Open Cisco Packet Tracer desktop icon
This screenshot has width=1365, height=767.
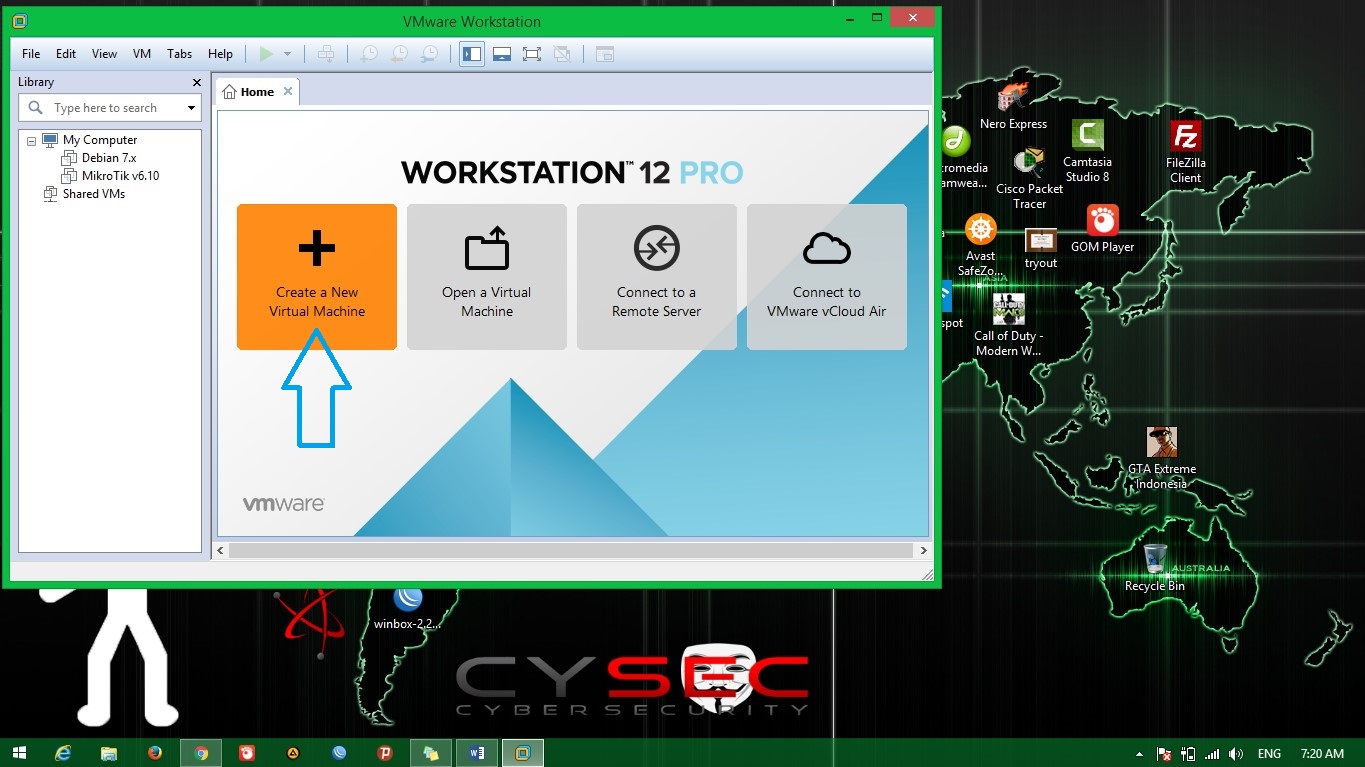click(1029, 179)
